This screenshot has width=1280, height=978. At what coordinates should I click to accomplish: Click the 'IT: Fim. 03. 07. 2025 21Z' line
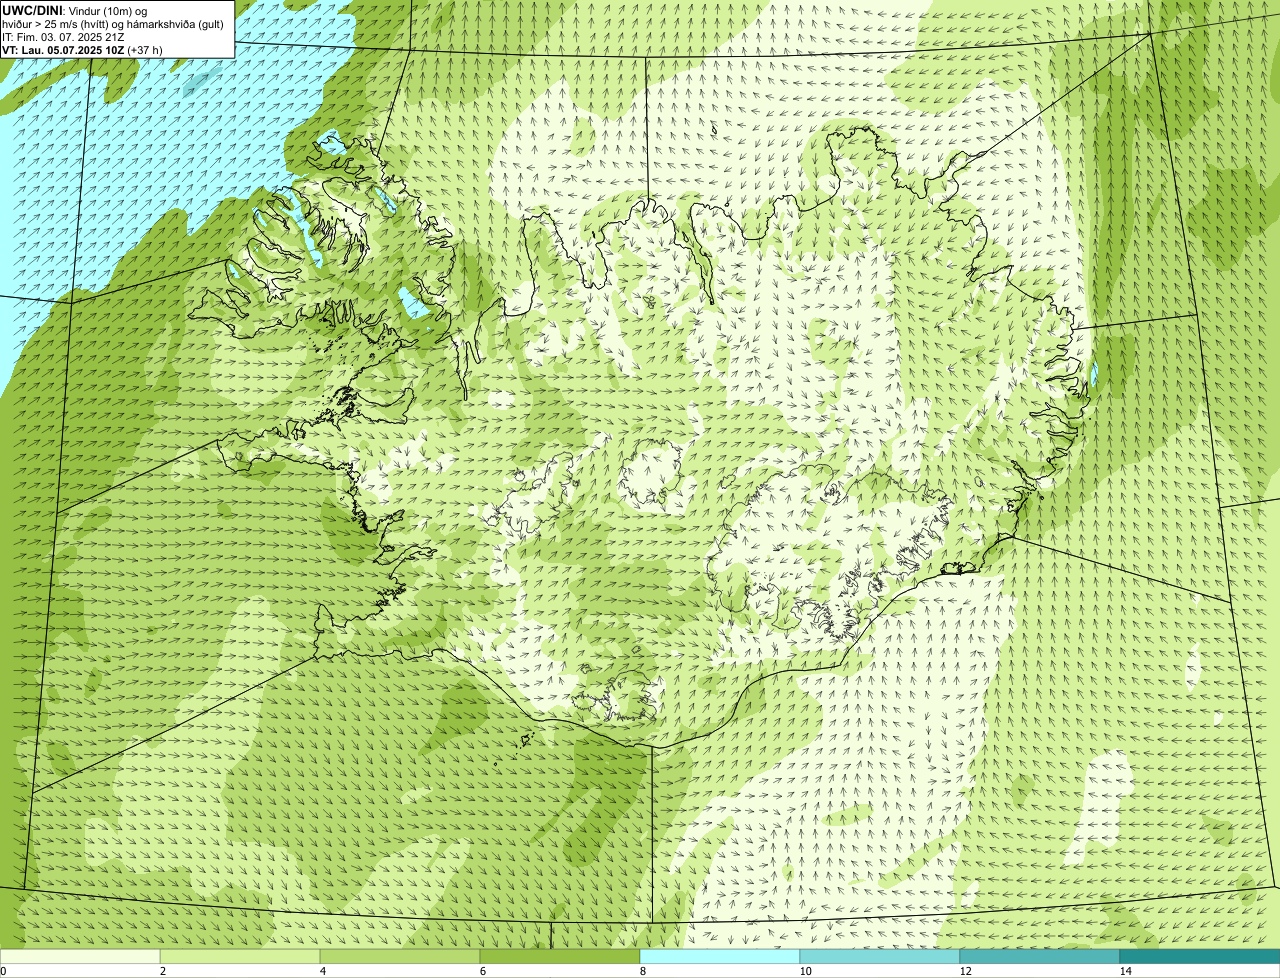(64, 37)
